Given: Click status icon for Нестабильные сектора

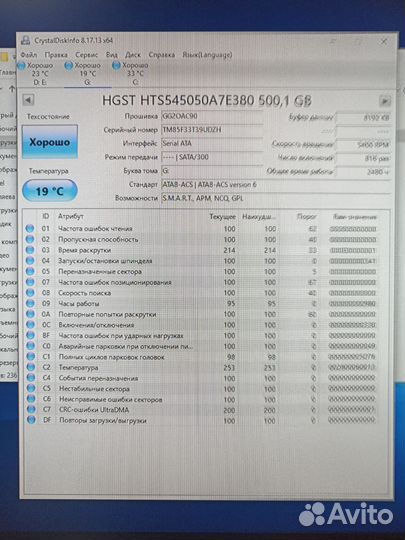Looking at the screenshot, I should click(31, 388).
